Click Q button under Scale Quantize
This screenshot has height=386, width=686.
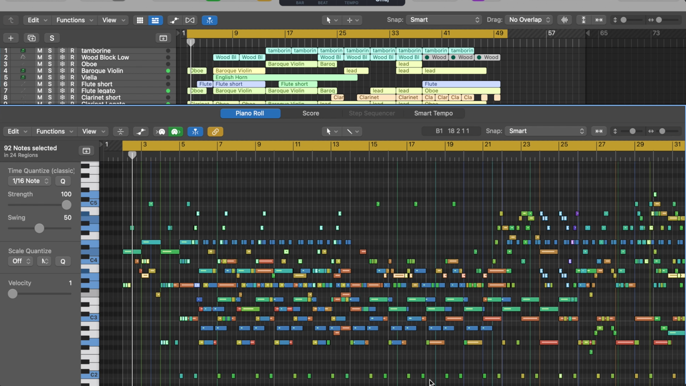click(63, 261)
